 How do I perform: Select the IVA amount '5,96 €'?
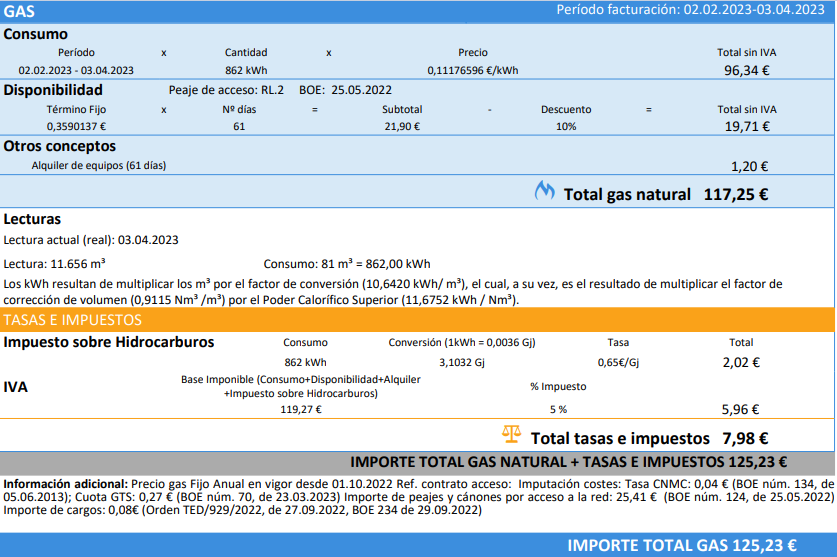click(x=740, y=410)
